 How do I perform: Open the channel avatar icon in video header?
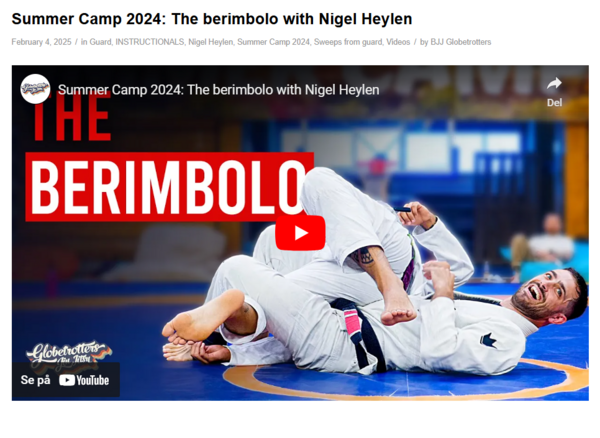pyautogui.click(x=35, y=89)
